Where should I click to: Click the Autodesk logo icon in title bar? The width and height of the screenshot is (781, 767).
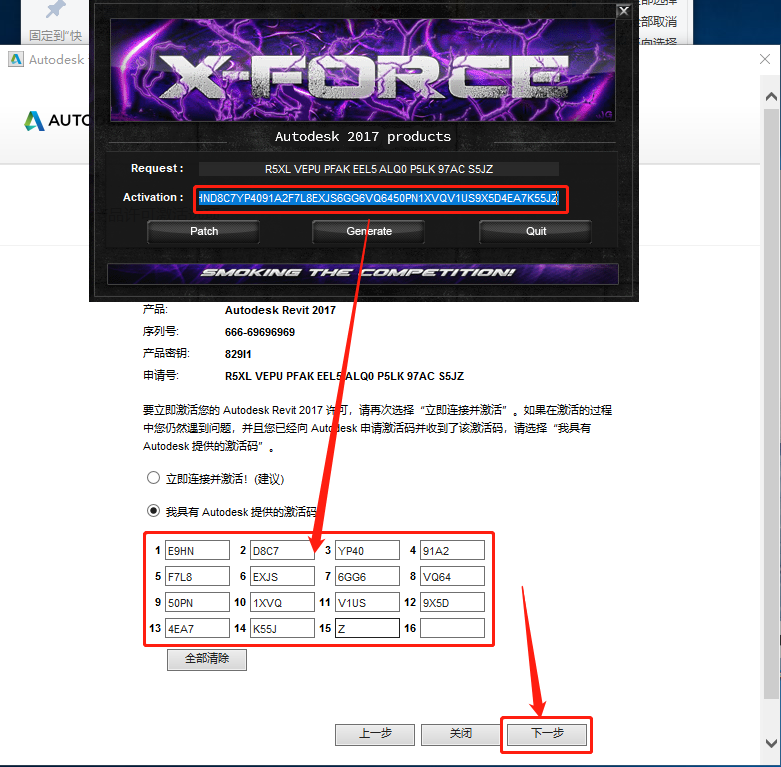(x=16, y=59)
